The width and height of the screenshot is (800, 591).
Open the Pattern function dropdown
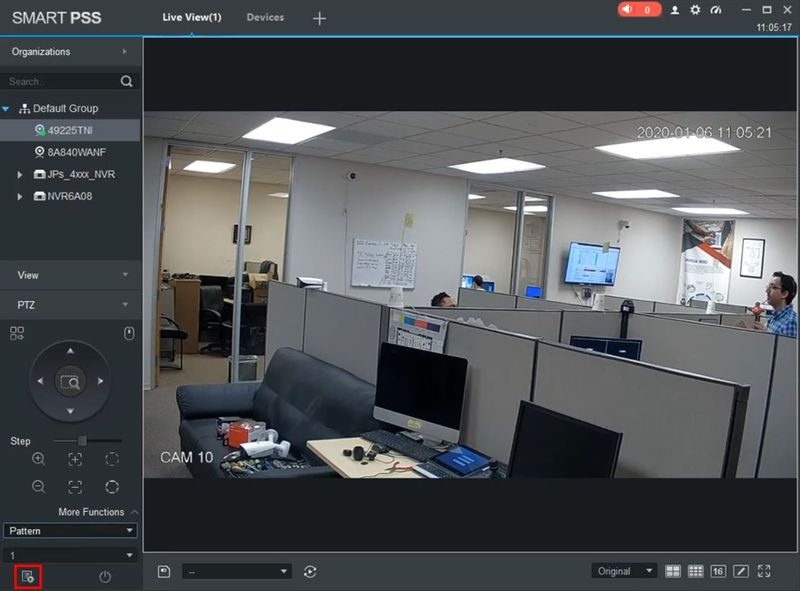(70, 531)
